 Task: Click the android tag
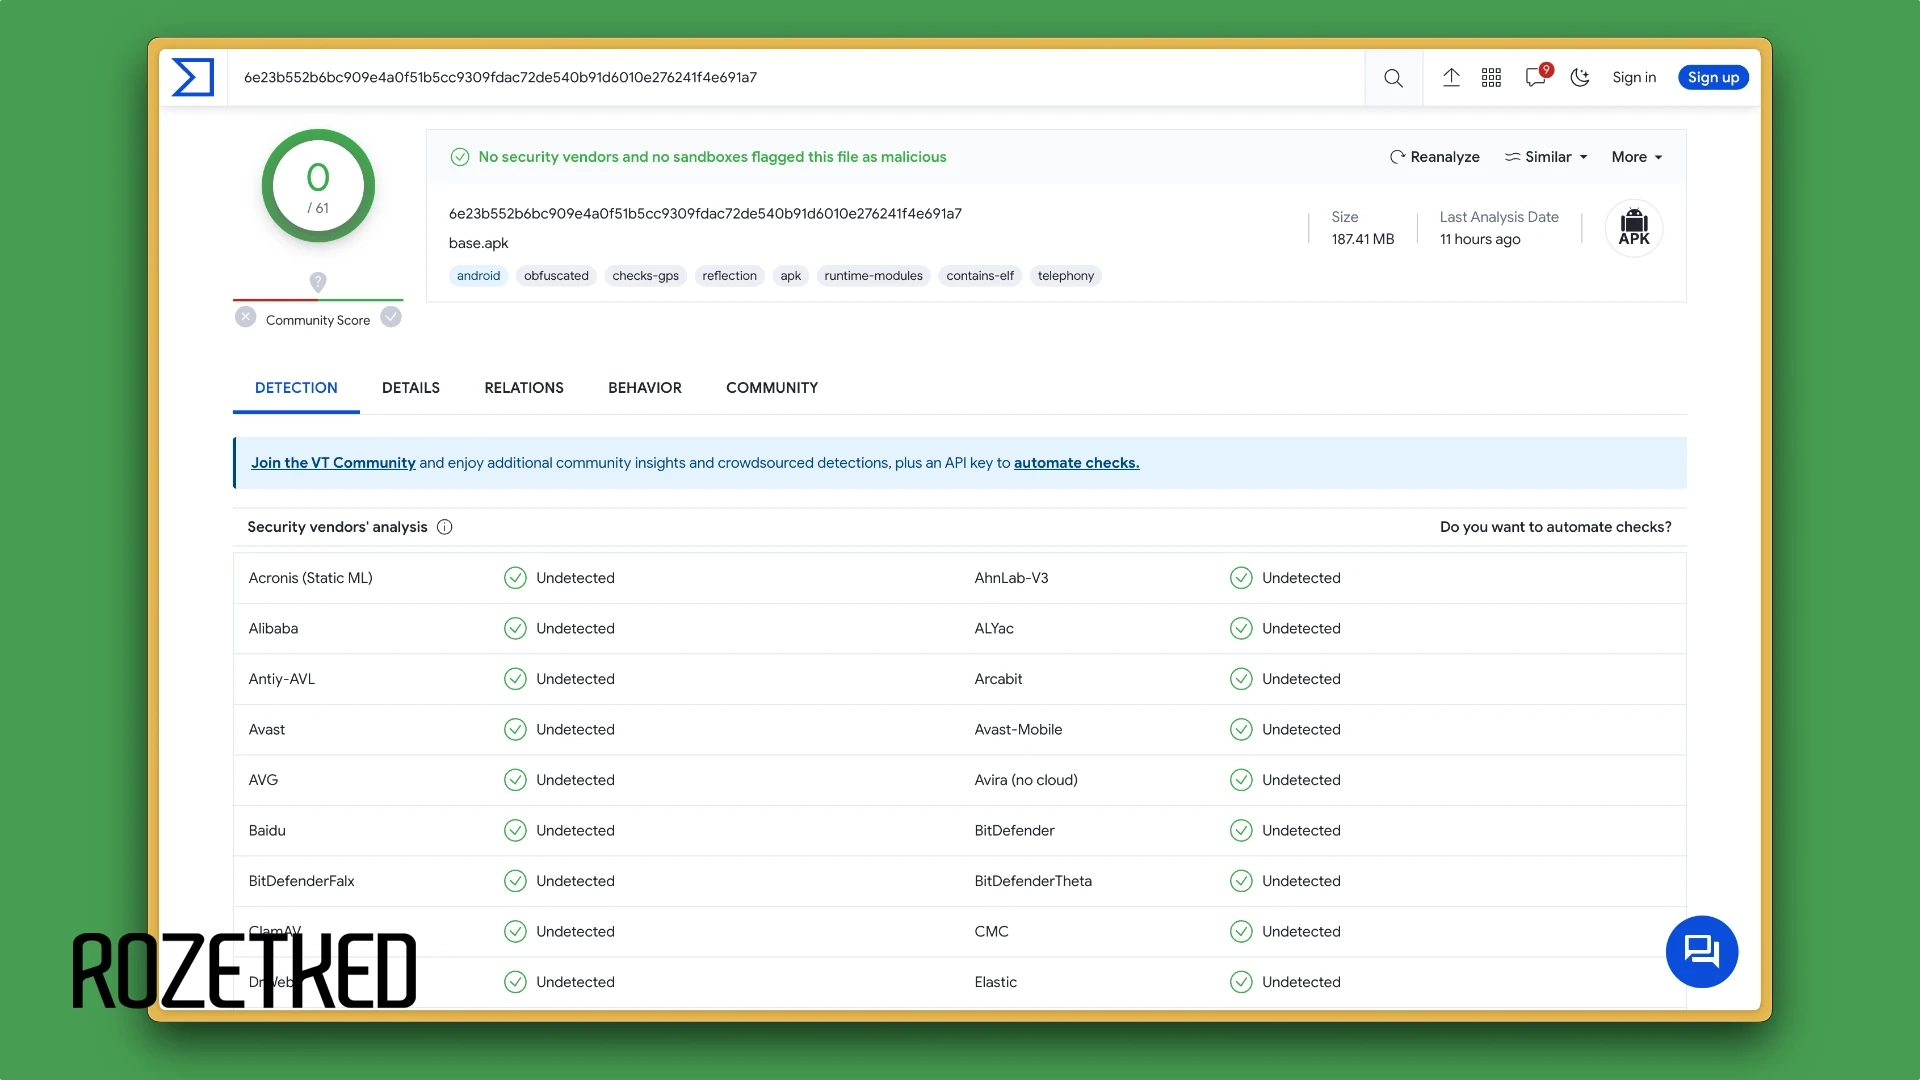[x=478, y=276]
